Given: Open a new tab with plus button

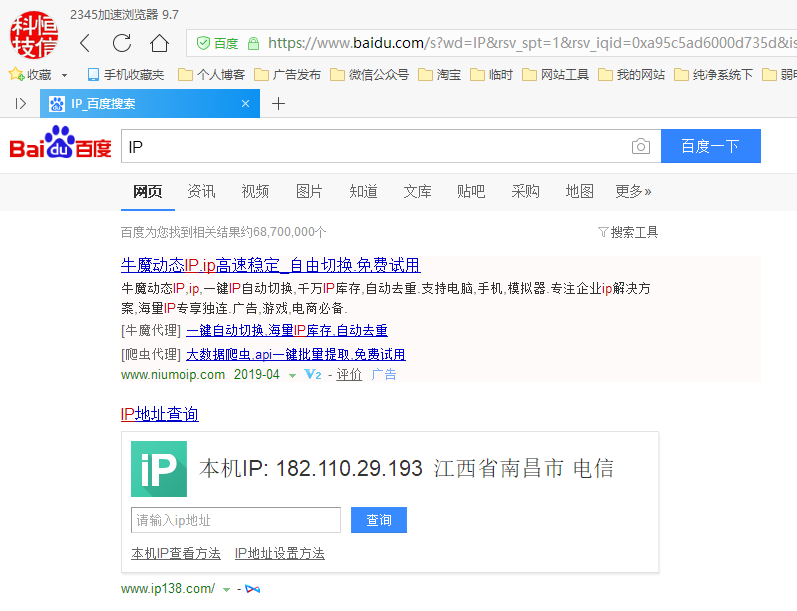Looking at the screenshot, I should tap(279, 104).
